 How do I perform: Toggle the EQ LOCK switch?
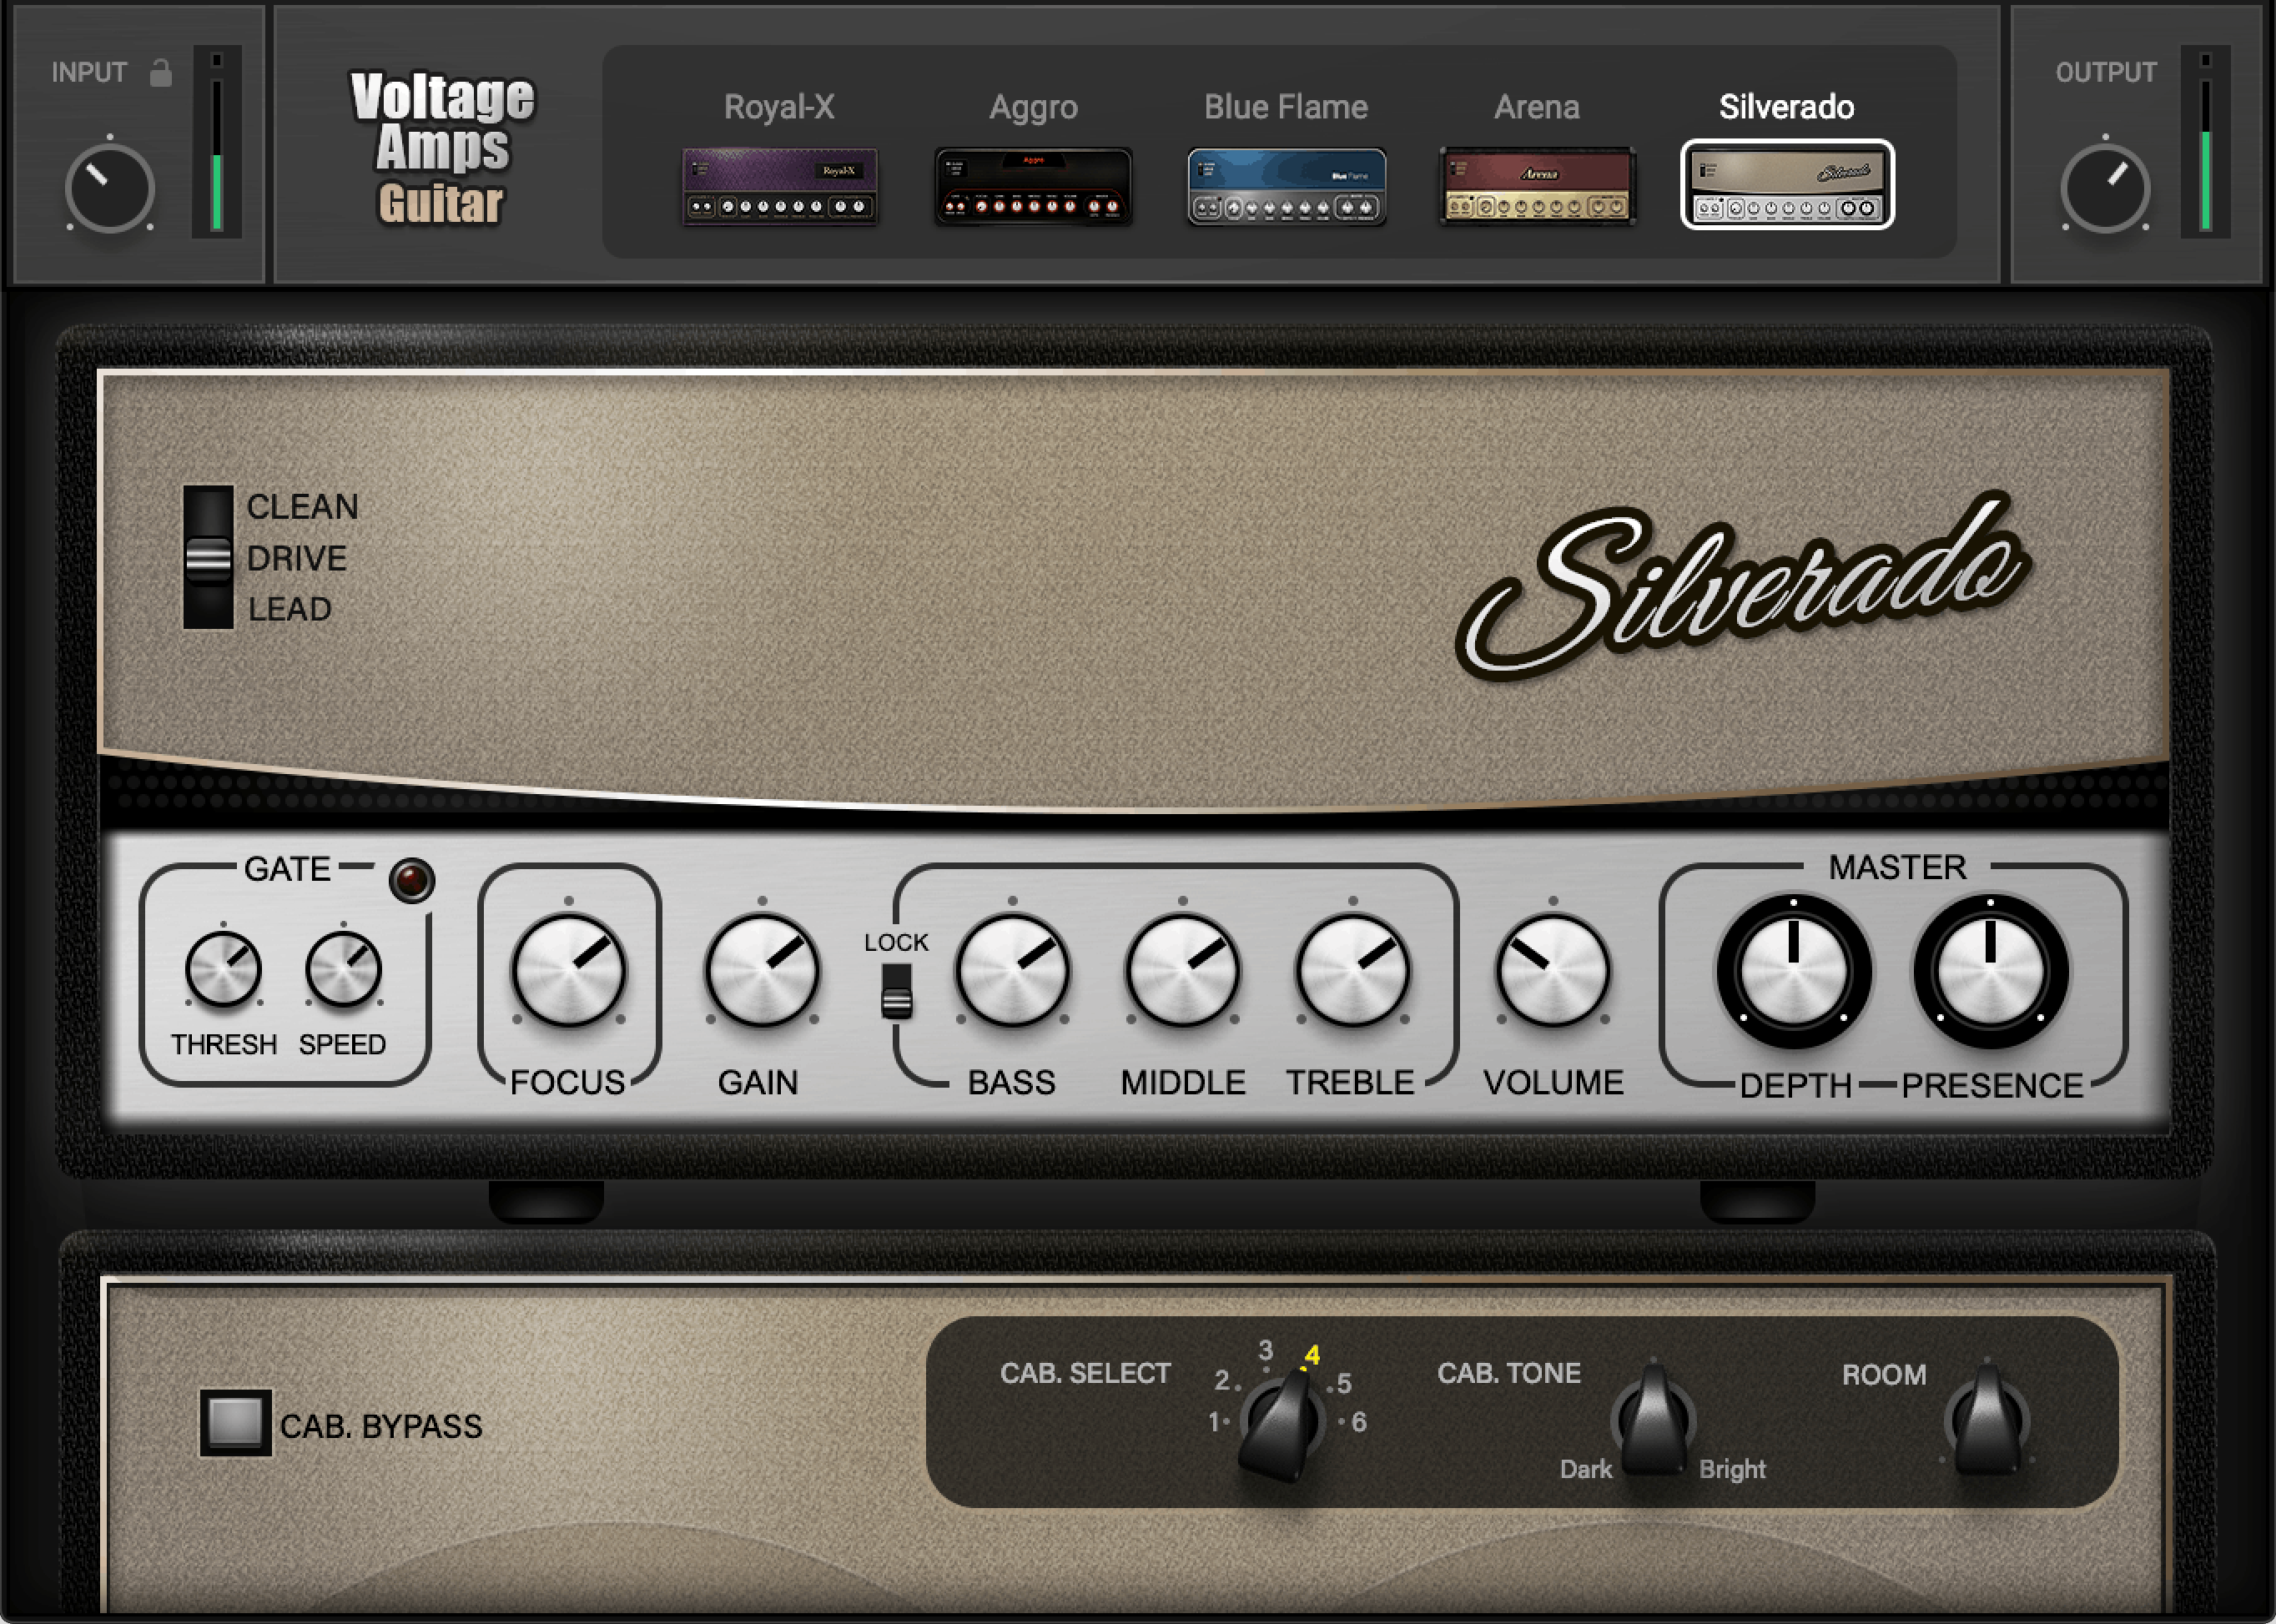(896, 992)
